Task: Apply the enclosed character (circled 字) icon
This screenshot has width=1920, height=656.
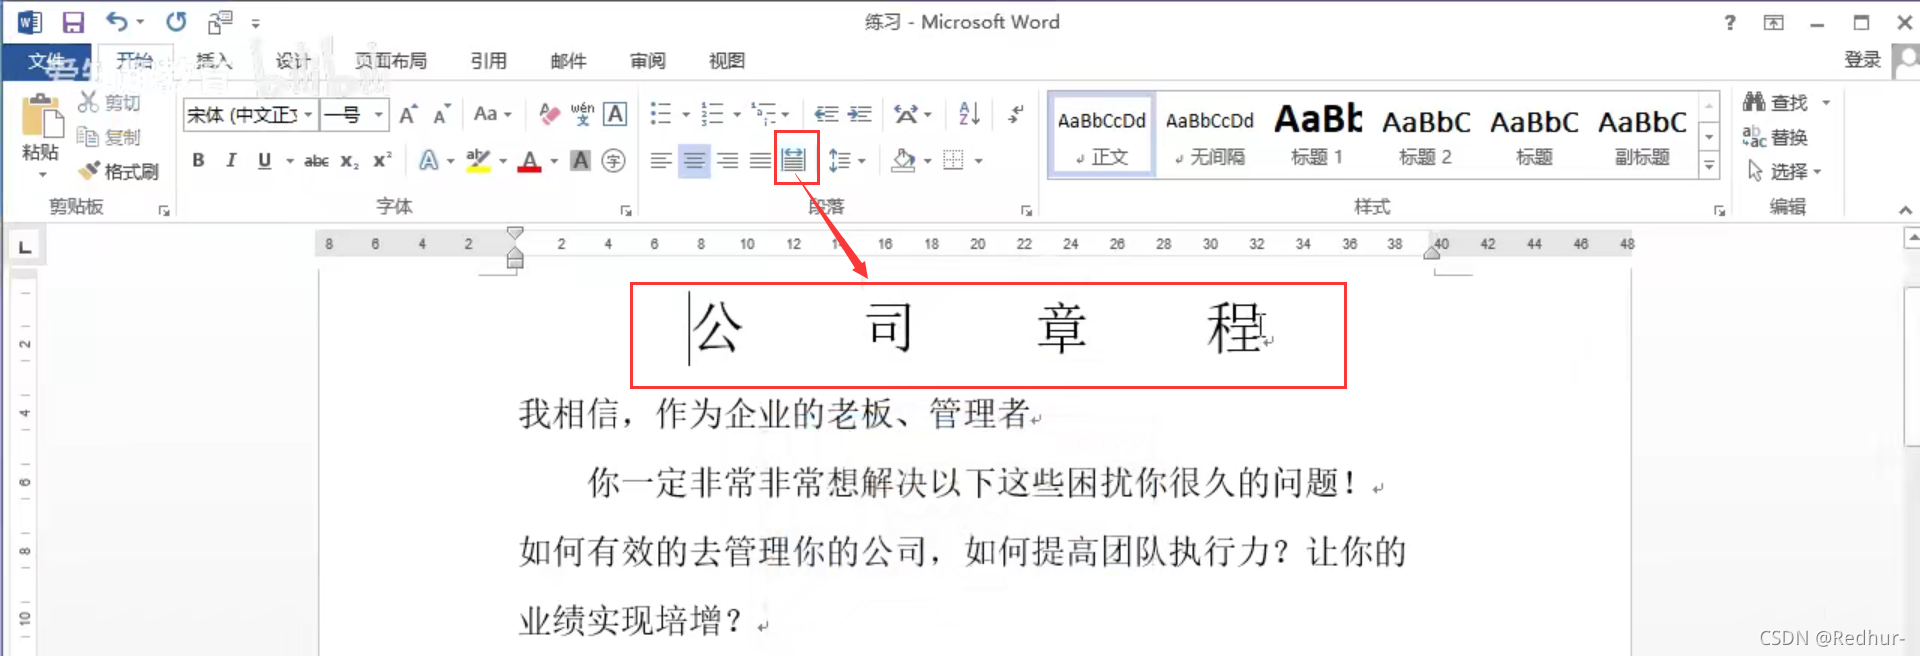Action: 614,160
